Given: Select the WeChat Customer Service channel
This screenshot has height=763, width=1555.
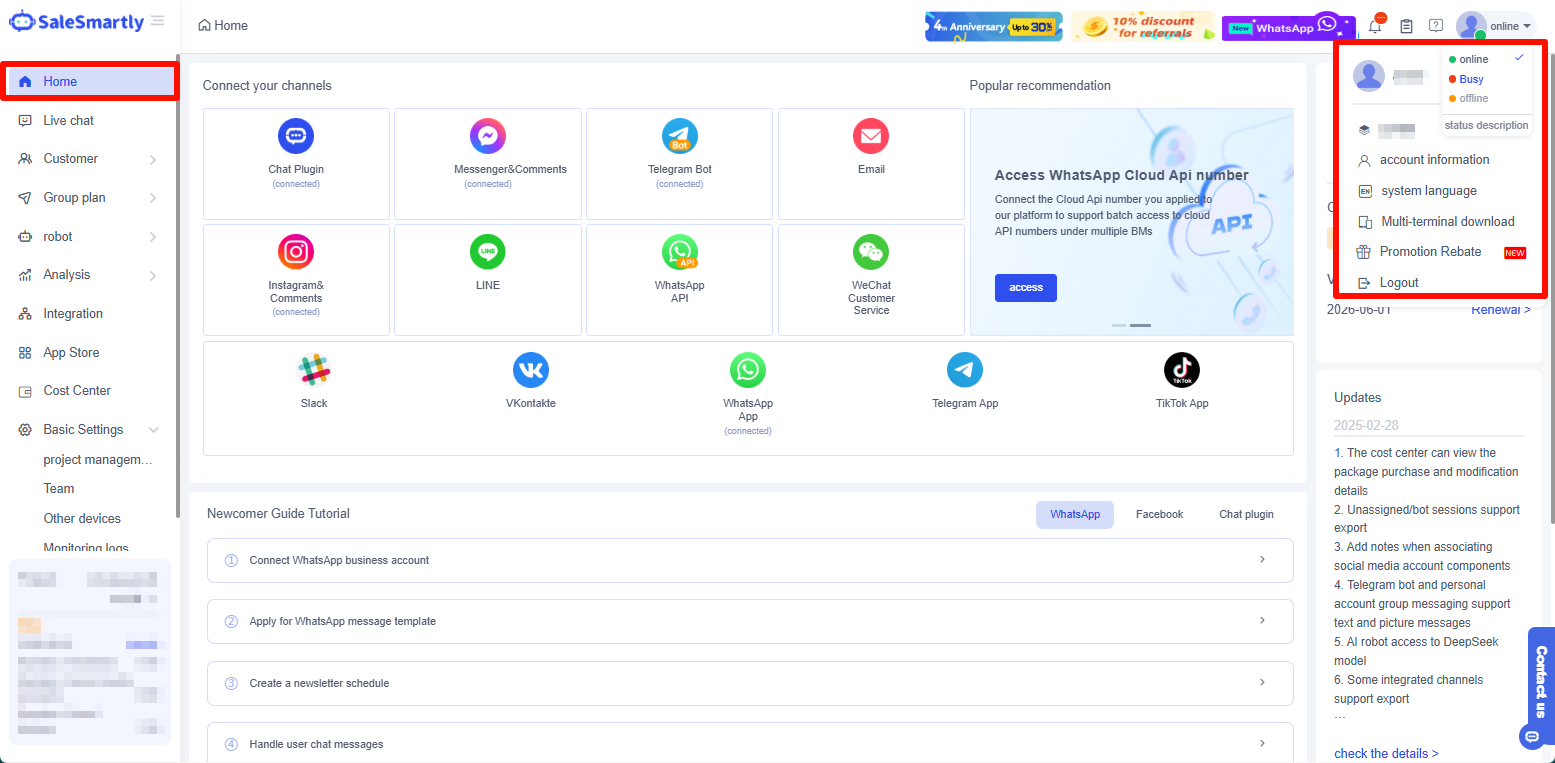Looking at the screenshot, I should [x=871, y=280].
